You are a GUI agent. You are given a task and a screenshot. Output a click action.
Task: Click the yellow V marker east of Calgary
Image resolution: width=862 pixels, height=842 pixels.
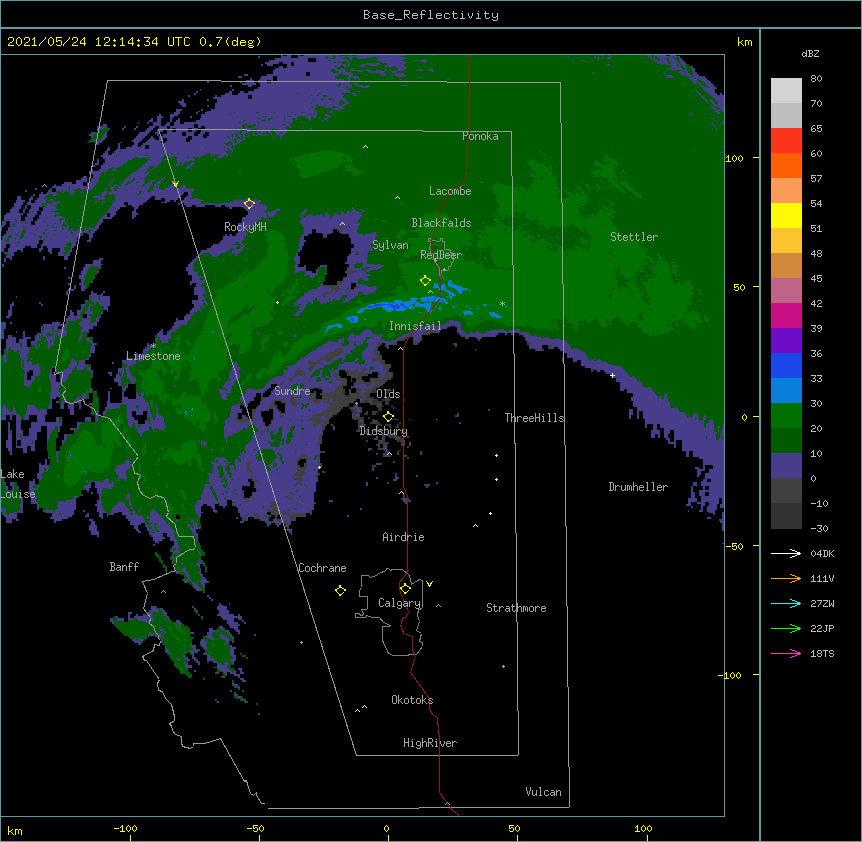[x=429, y=584]
